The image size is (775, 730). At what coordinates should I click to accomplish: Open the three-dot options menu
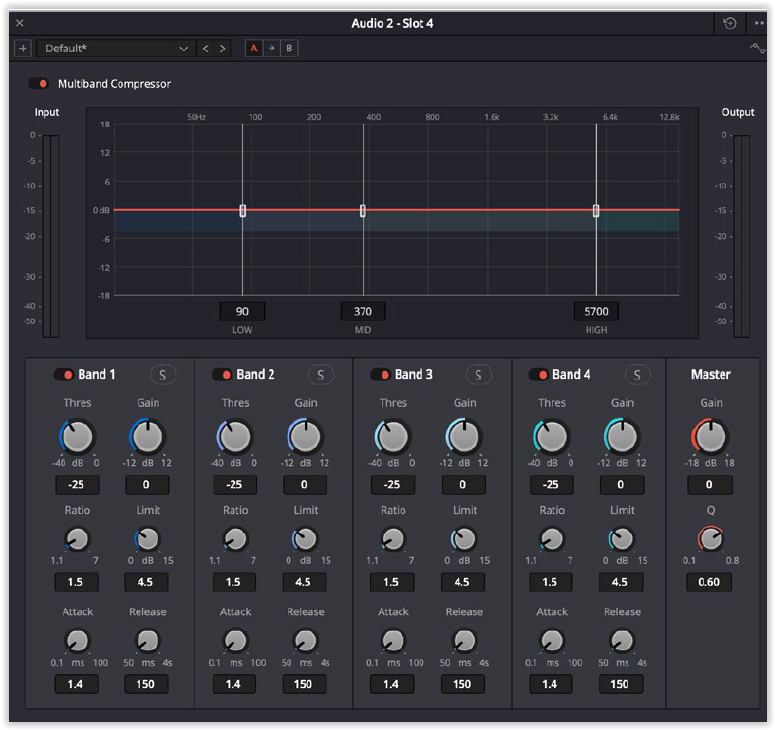pos(759,23)
